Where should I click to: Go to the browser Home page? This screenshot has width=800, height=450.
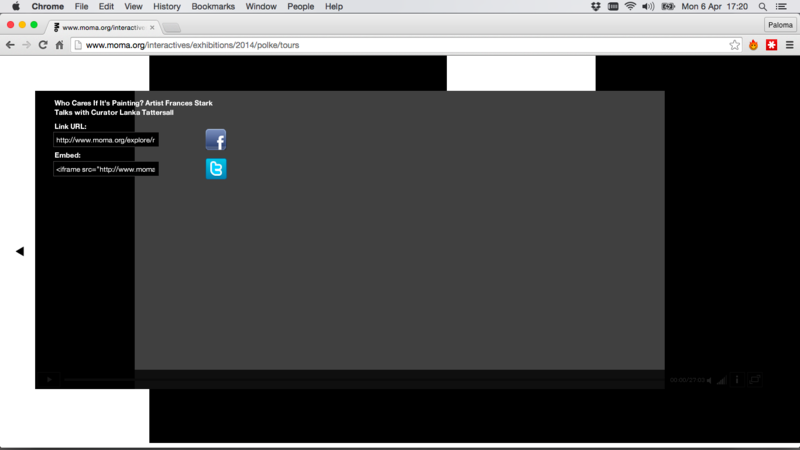59,45
